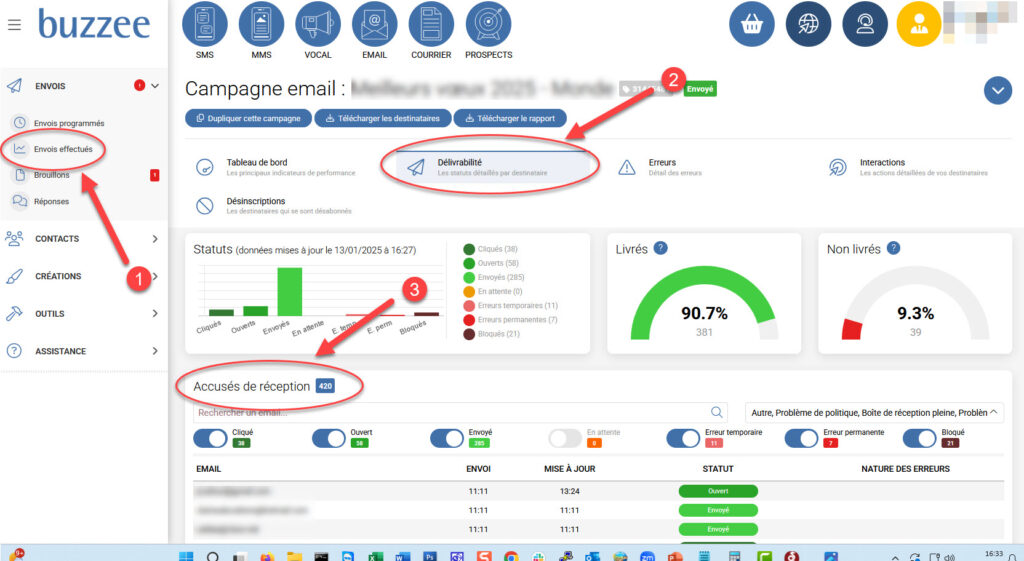Launch Chrome from the taskbar
The height and width of the screenshot is (561, 1024).
[x=511, y=556]
